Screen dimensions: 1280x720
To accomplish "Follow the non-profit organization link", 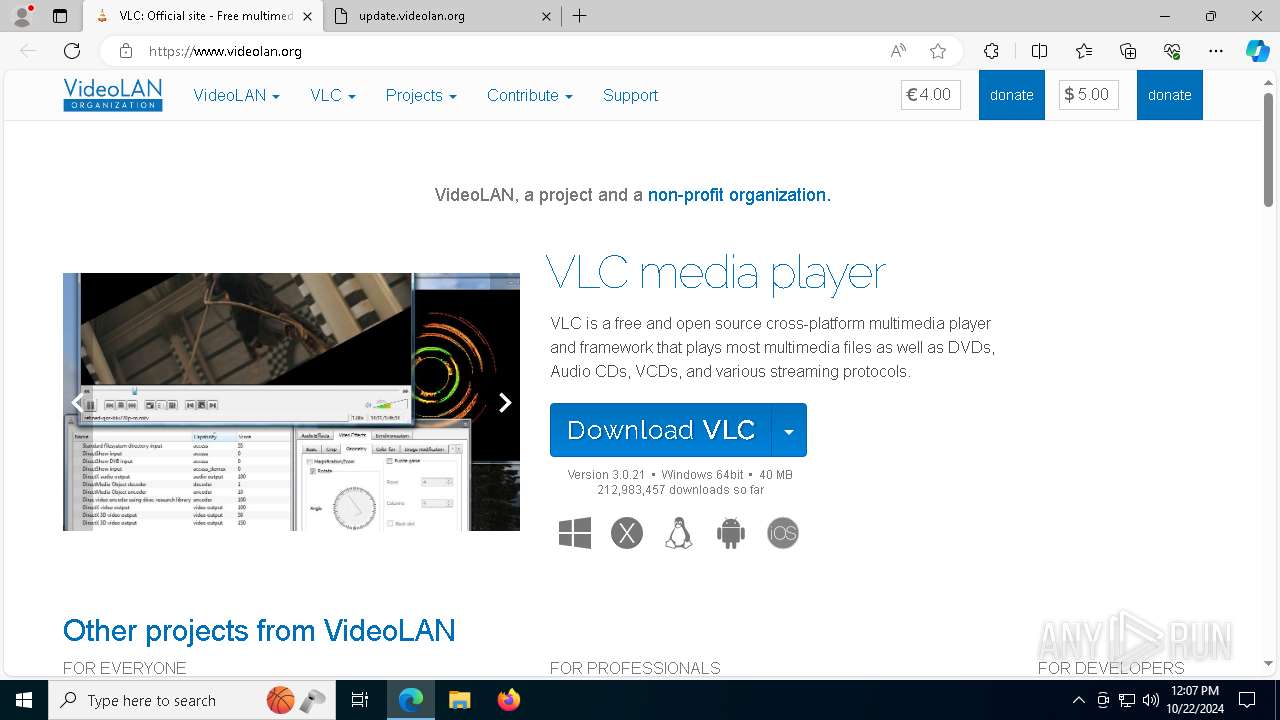I will point(739,195).
